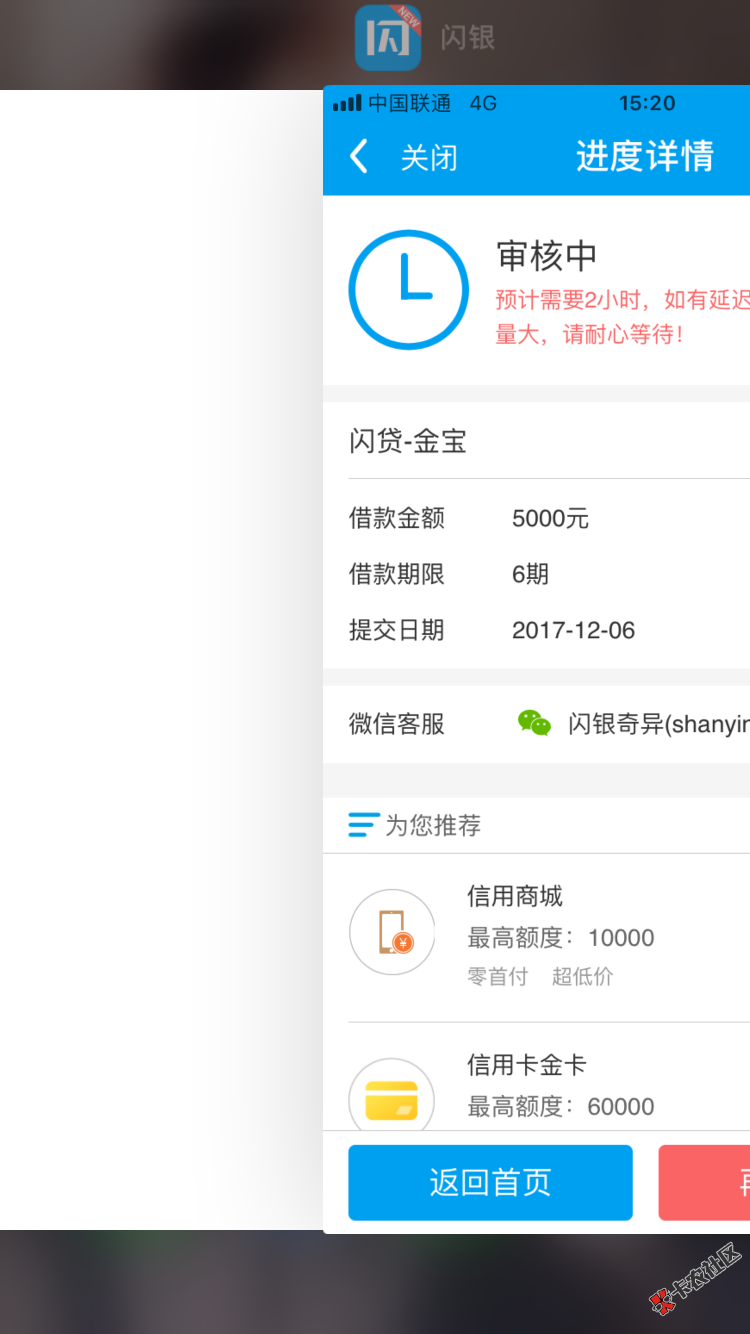The height and width of the screenshot is (1334, 750).
Task: Tap the 闪银奇异 WeChat account name
Action: [x=659, y=724]
